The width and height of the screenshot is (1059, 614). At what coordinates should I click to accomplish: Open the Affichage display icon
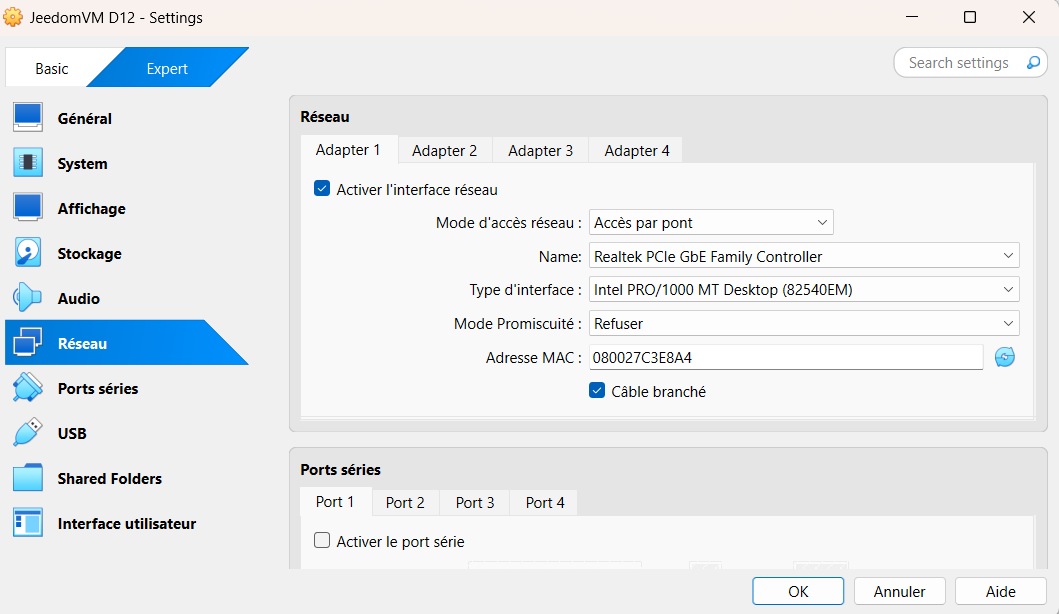[x=28, y=208]
